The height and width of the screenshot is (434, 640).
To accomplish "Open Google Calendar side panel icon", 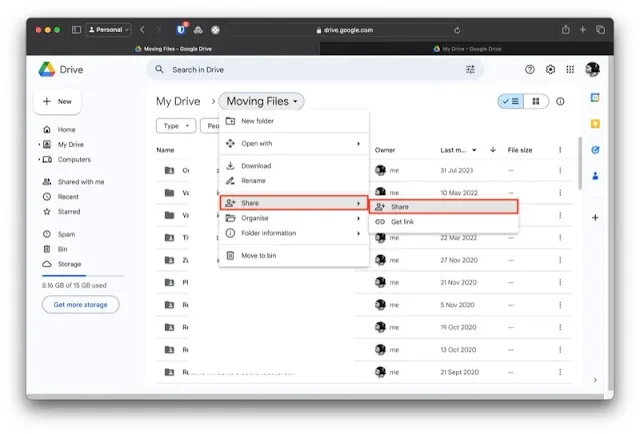I will point(595,98).
